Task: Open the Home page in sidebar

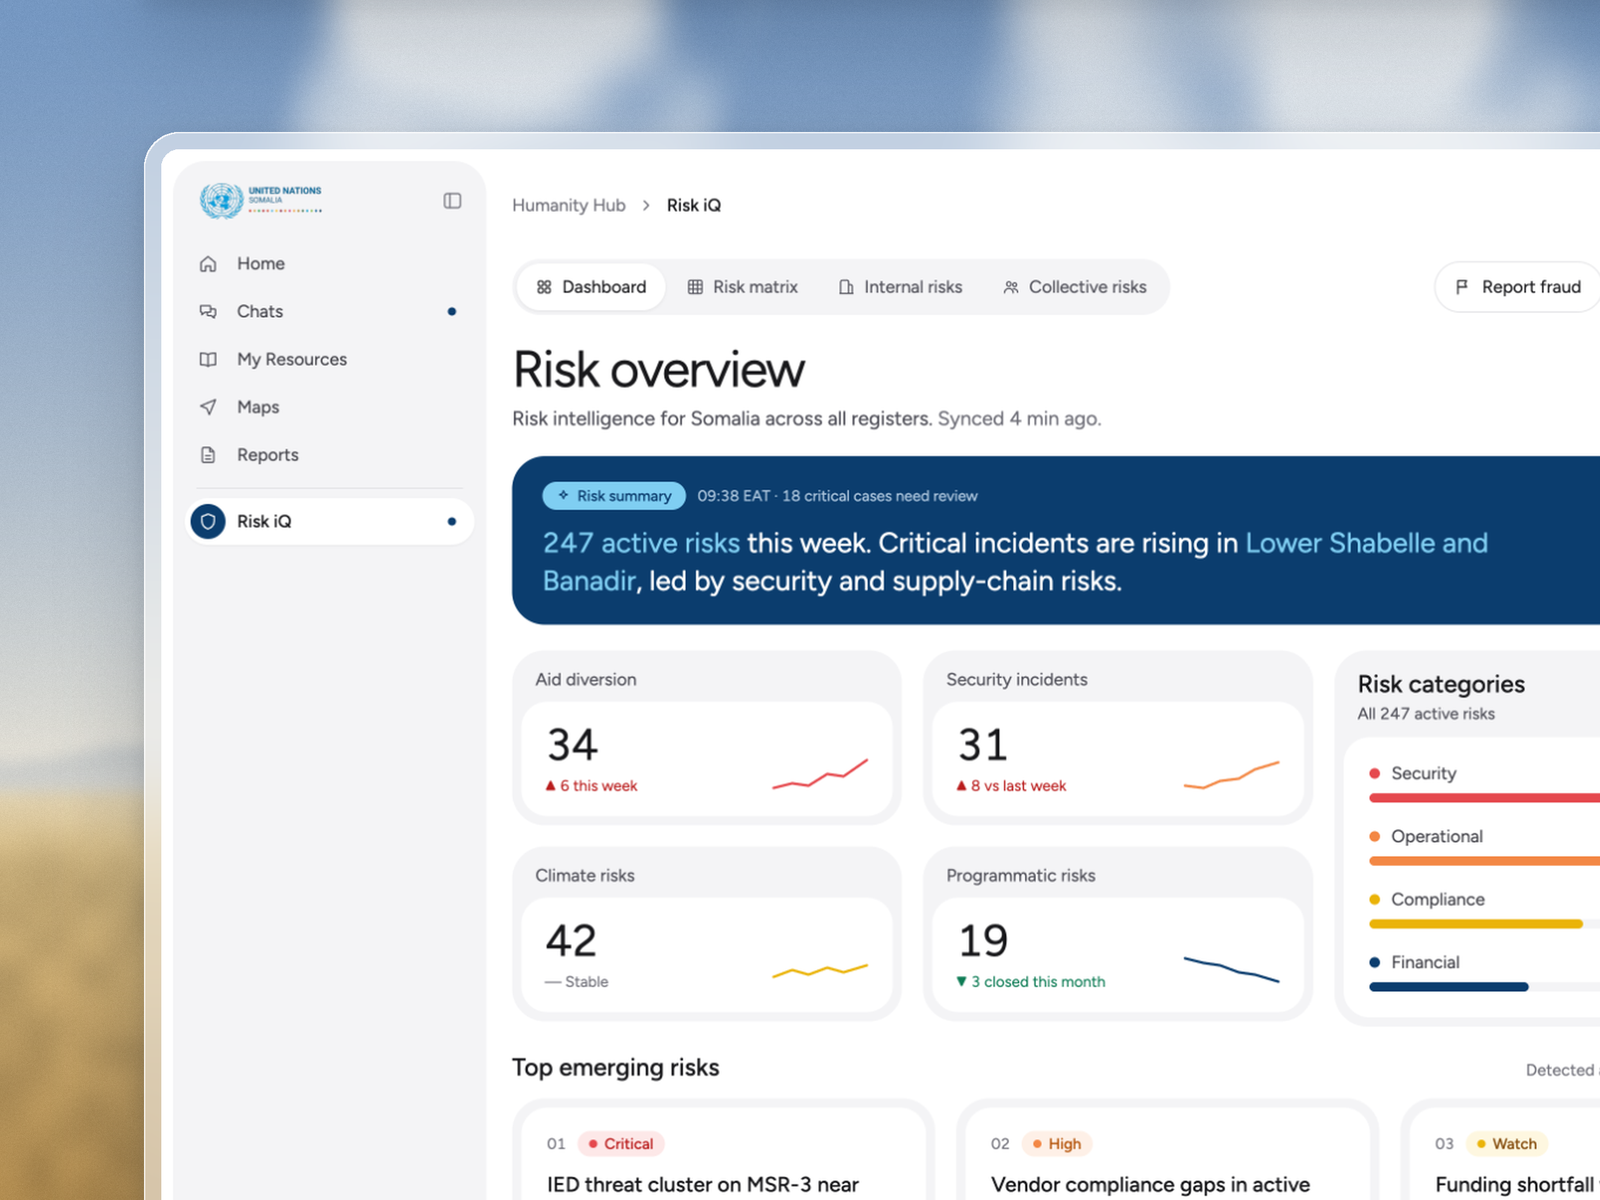Action: click(x=330, y=264)
